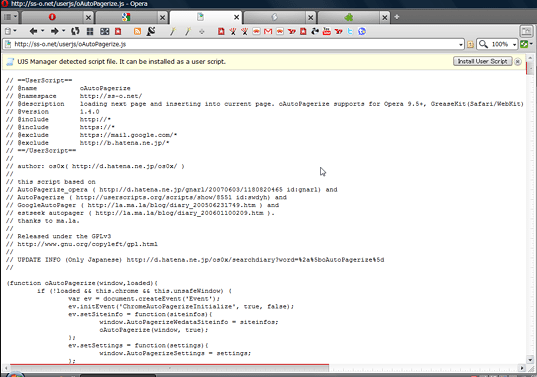The height and width of the screenshot is (377, 537).
Task: Open the Speed Dial grid icon
Action: pos(90,32)
